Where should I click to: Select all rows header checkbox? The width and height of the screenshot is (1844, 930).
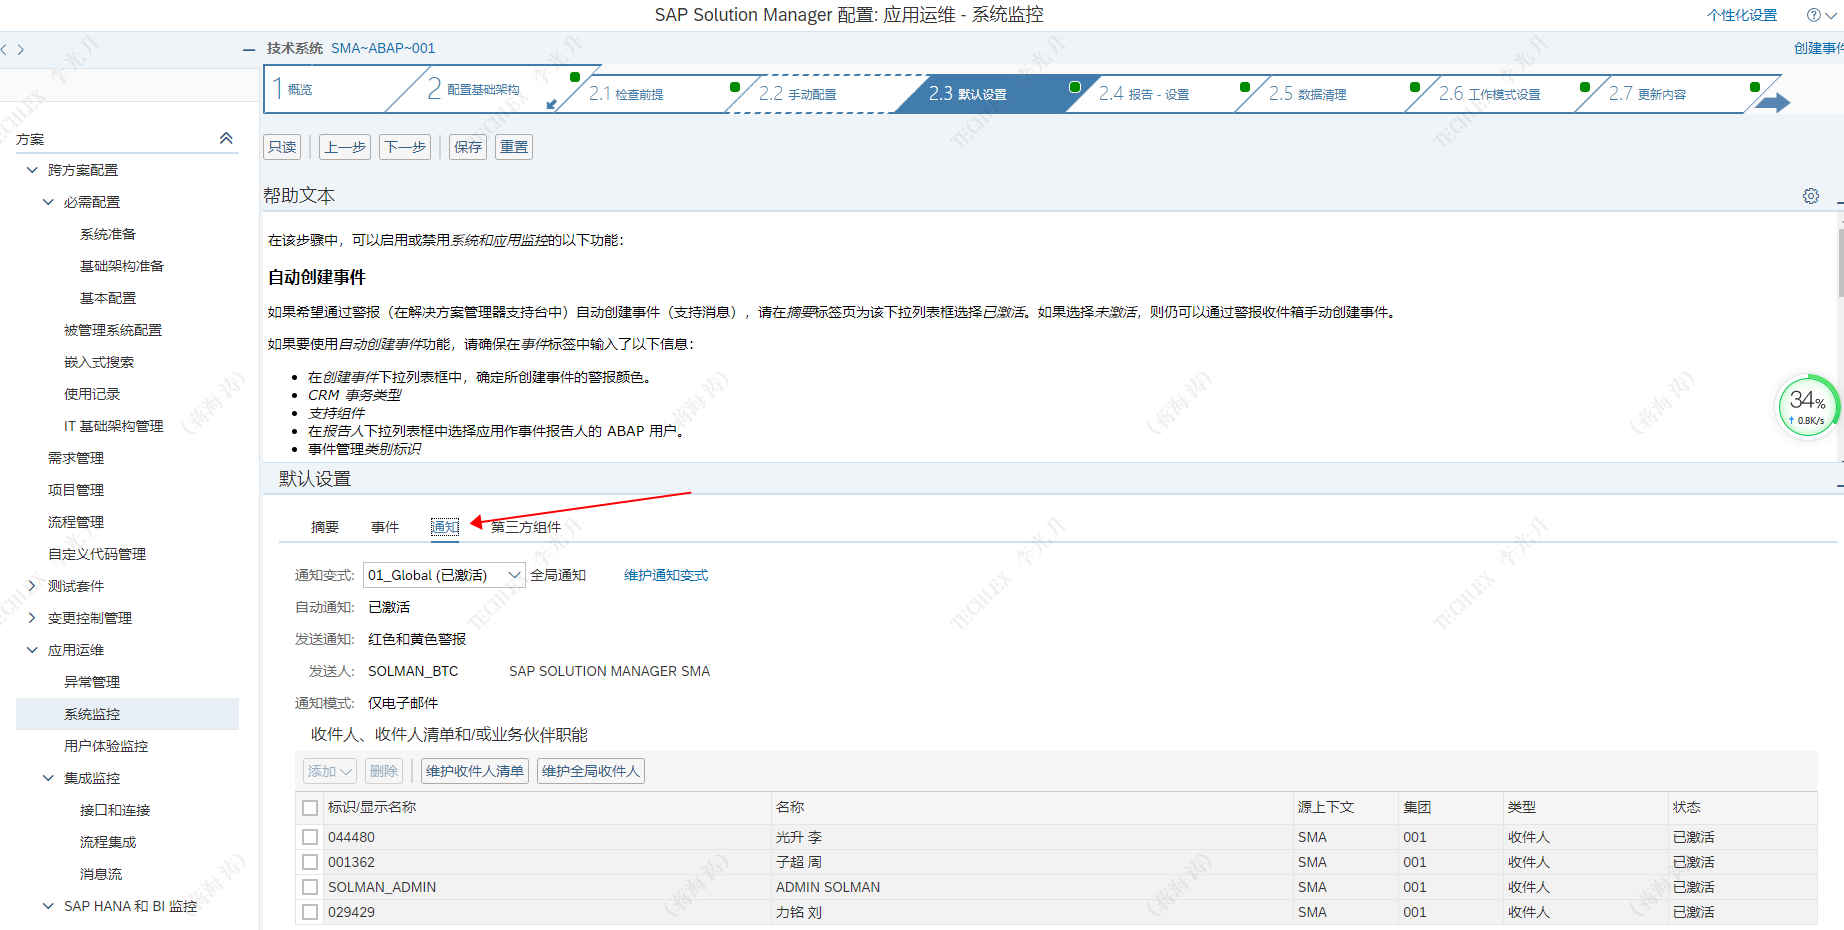(x=310, y=808)
